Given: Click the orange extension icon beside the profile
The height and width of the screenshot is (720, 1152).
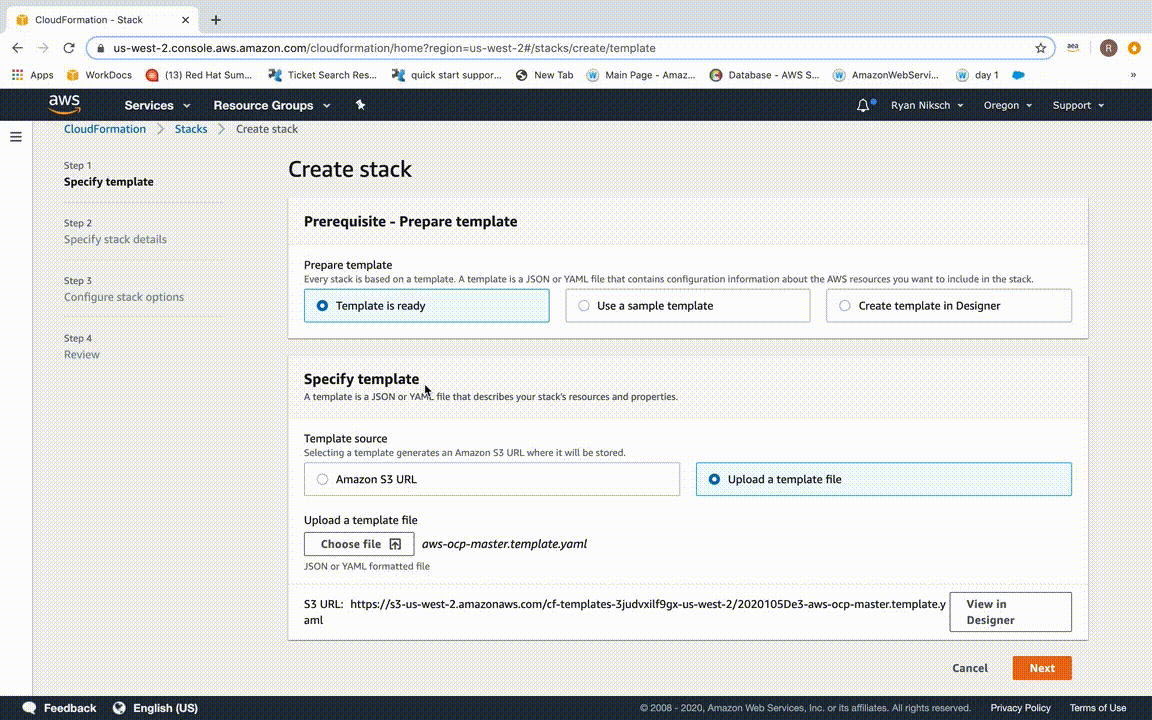Looking at the screenshot, I should 1134,48.
